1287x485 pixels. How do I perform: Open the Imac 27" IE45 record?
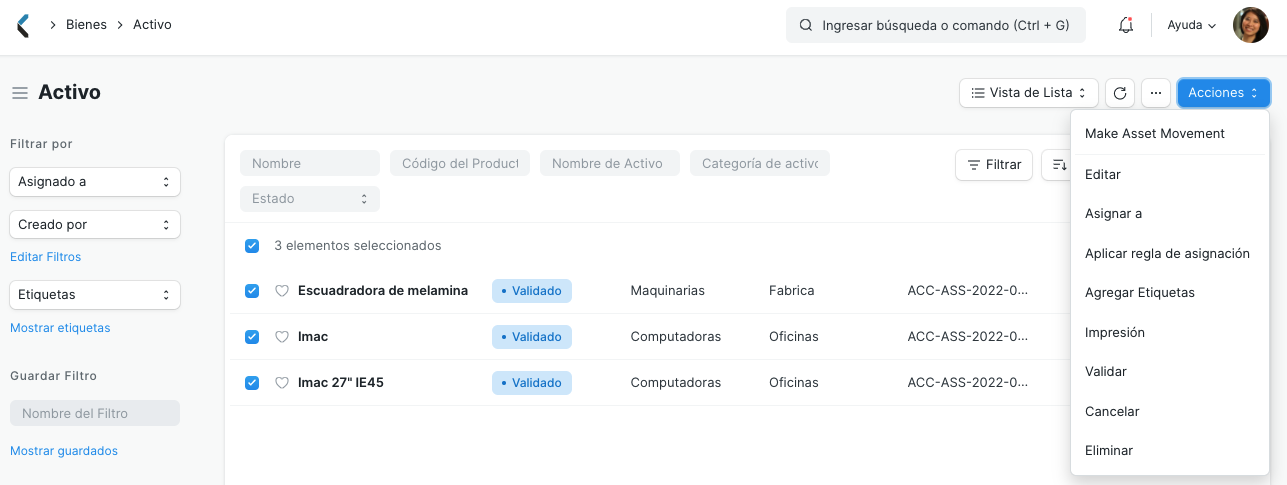click(341, 383)
